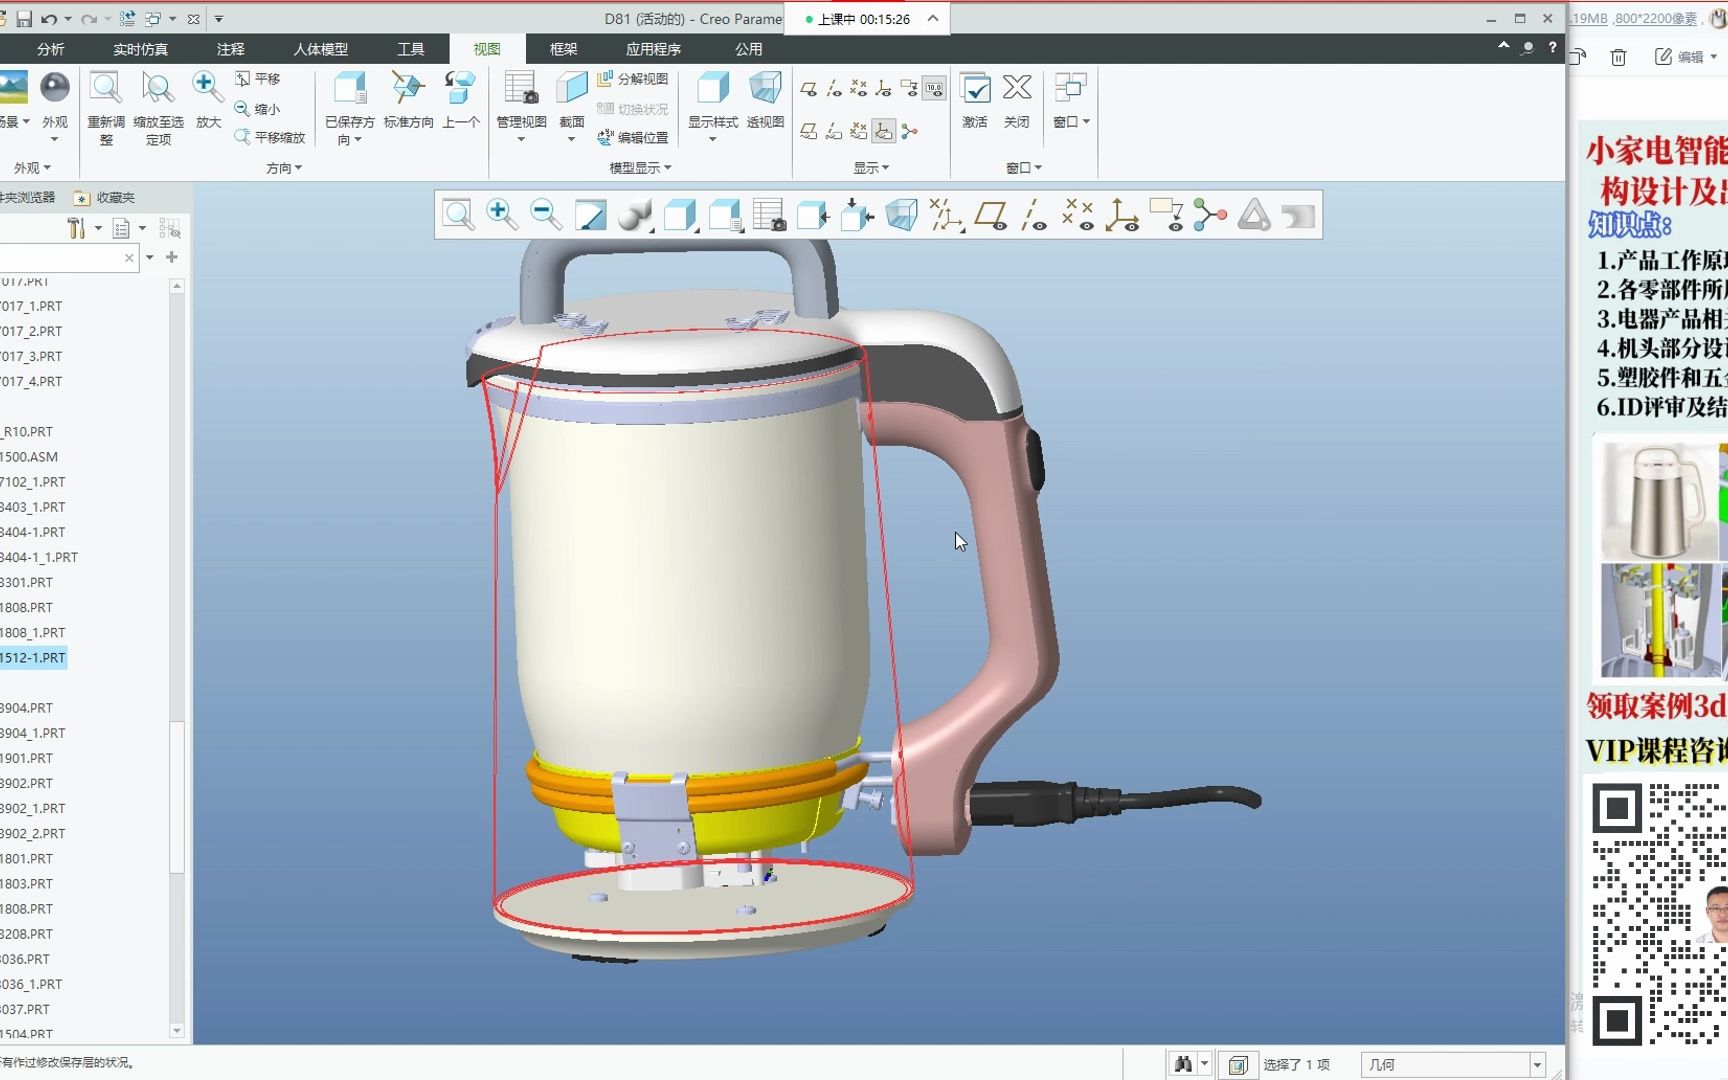The height and width of the screenshot is (1080, 1728).
Task: Choose the Pan (平移) tool
Action: click(x=258, y=78)
